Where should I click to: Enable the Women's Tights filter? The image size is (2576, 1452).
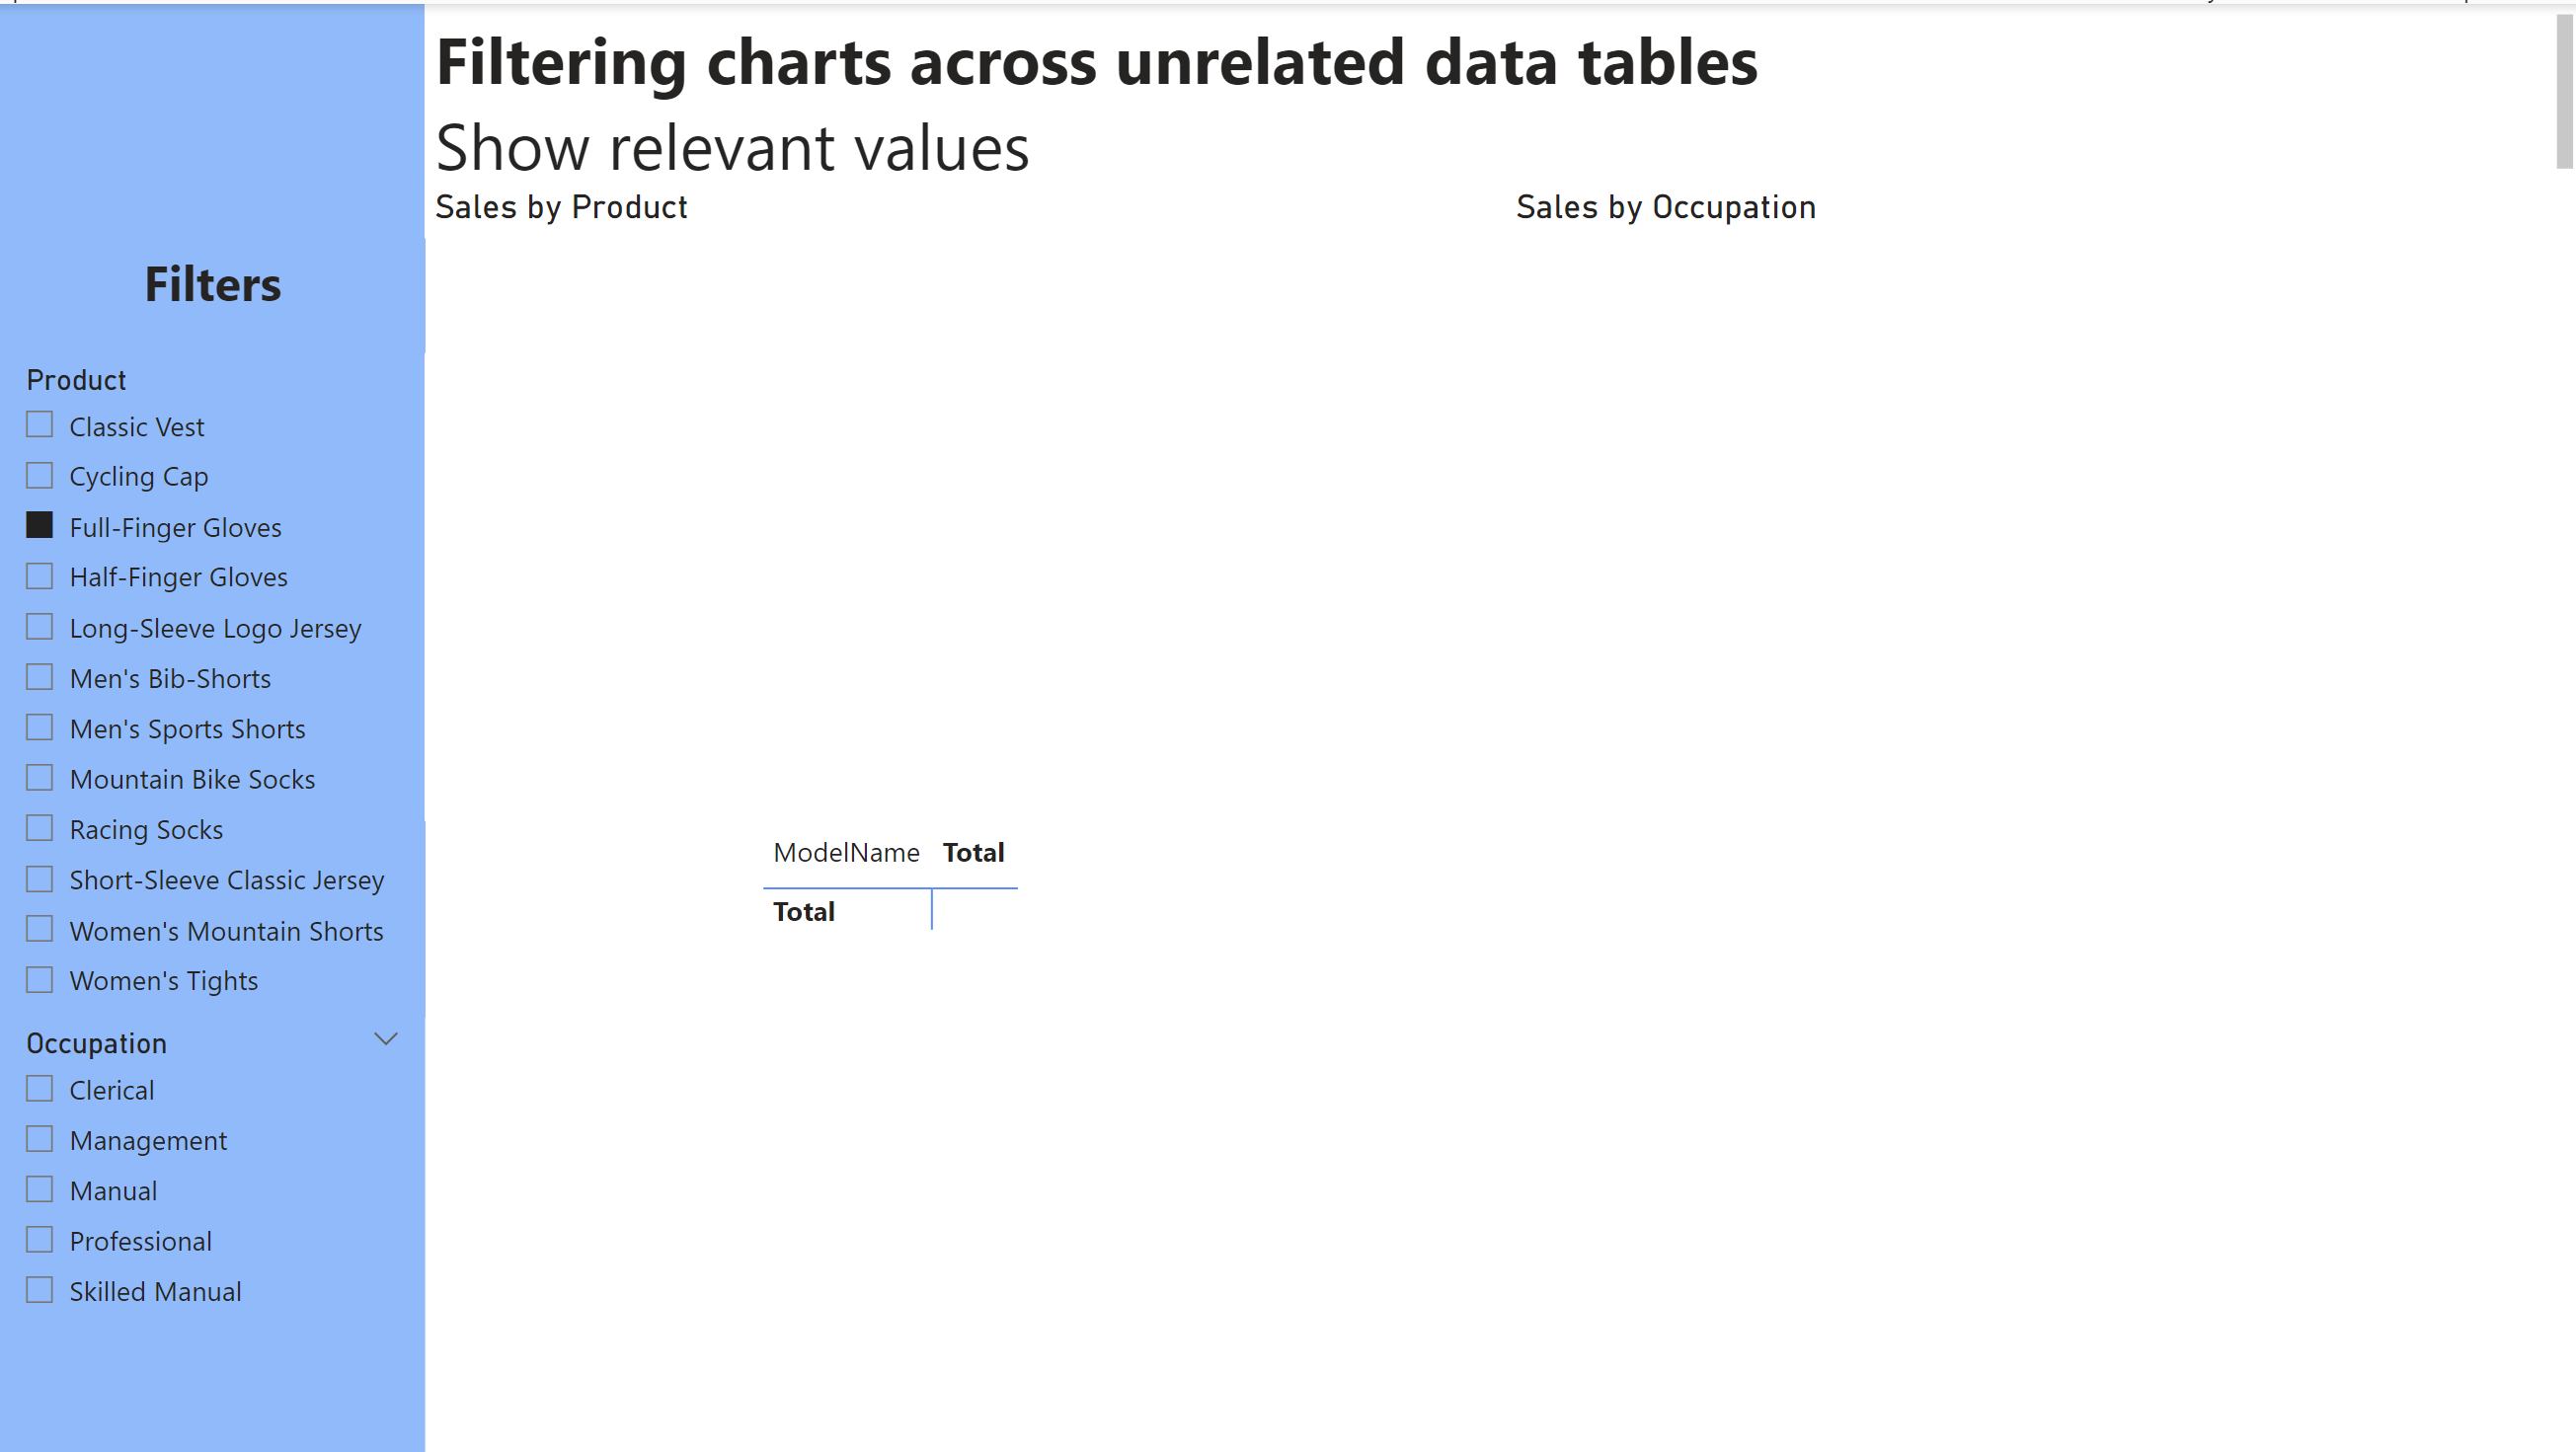click(x=39, y=980)
